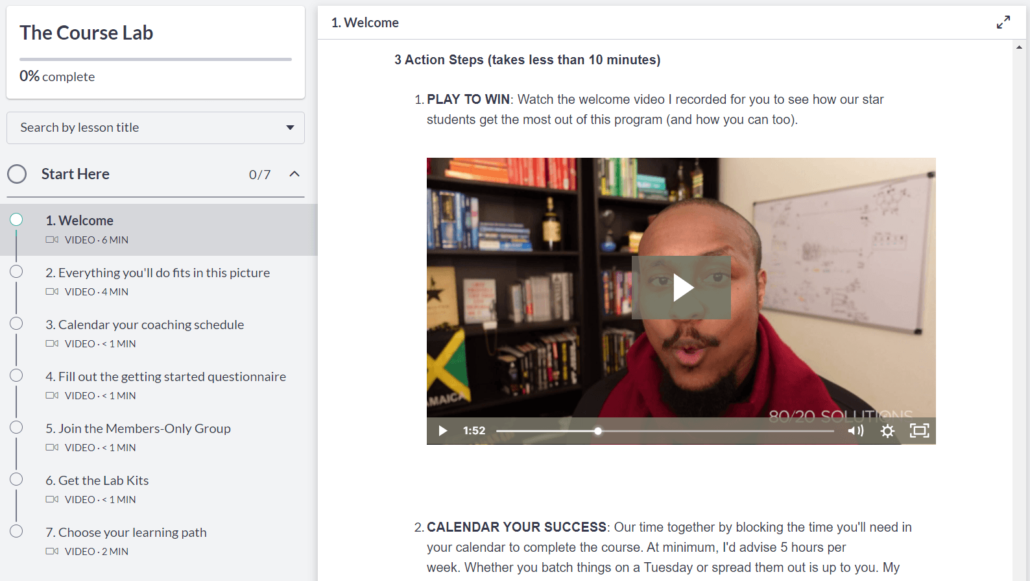Enter video fullscreen with frame icon

point(919,430)
